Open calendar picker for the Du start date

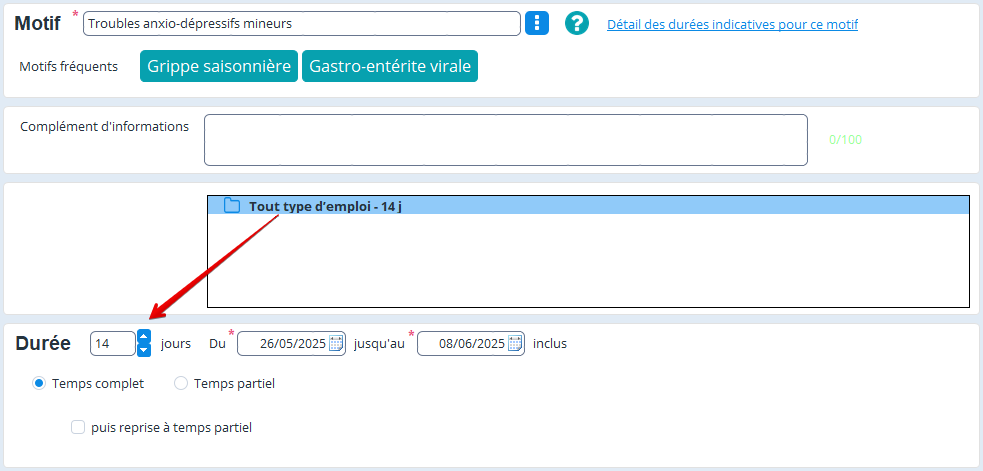[x=336, y=344]
